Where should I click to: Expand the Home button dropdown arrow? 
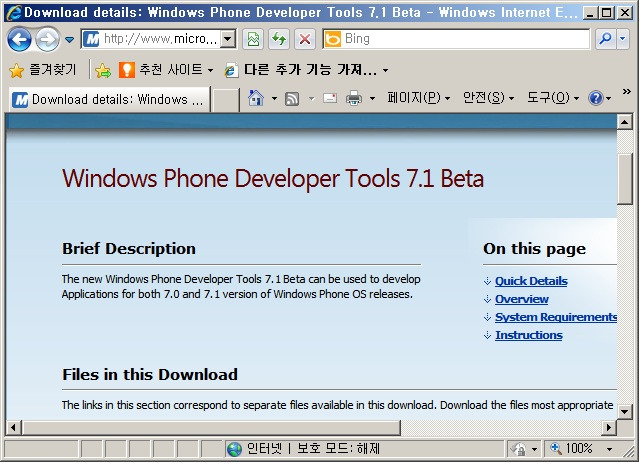point(274,98)
